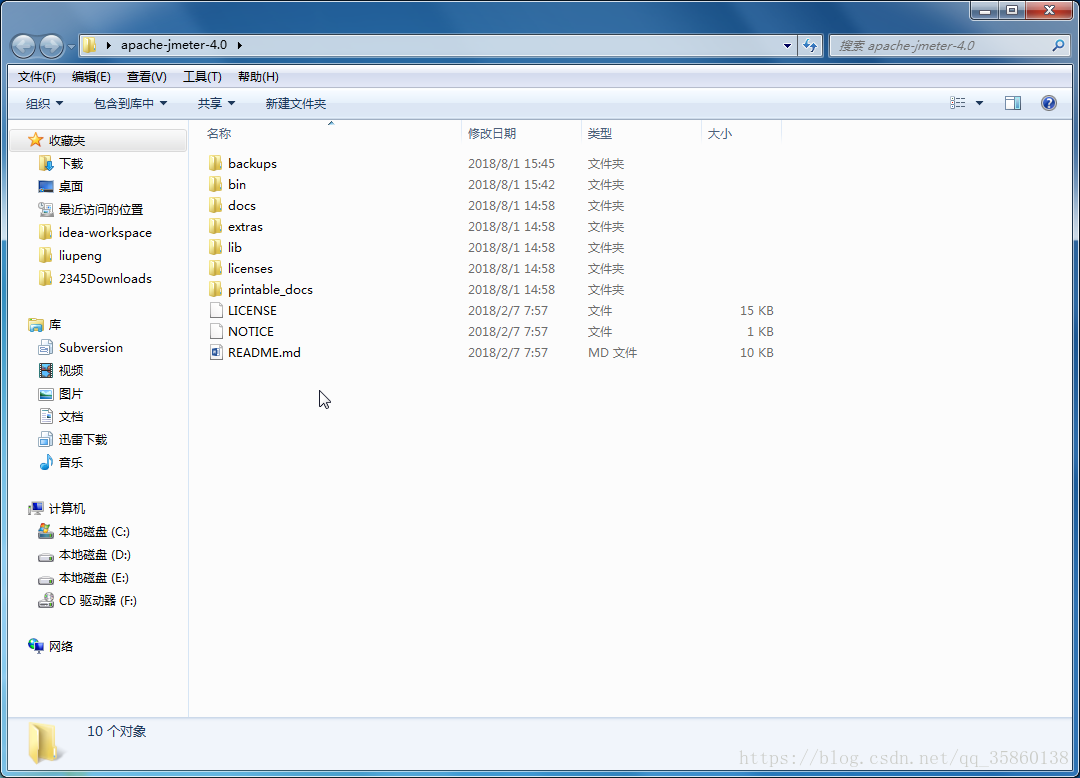
Task: Expand the address bar history dropdown
Action: pyautogui.click(x=787, y=46)
